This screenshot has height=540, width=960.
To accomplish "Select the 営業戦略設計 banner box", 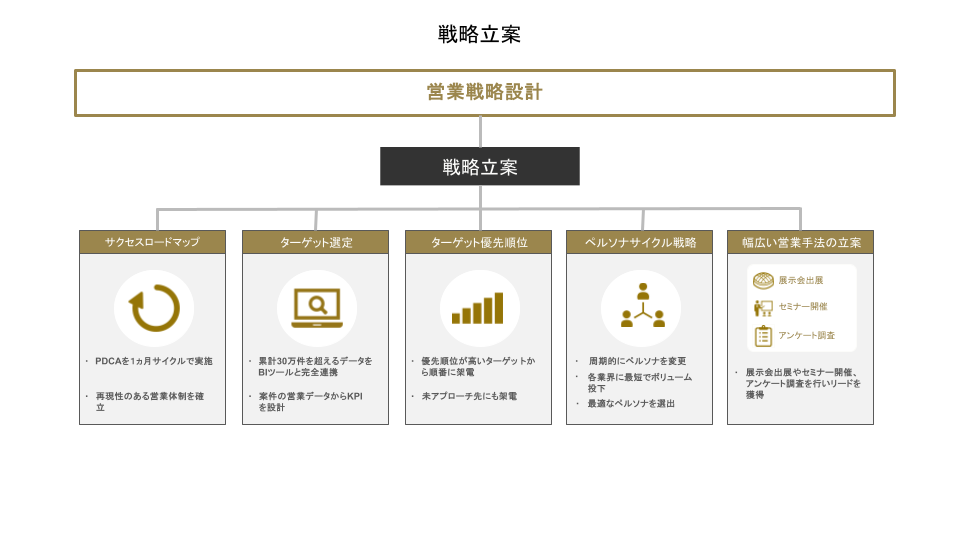I will tap(484, 93).
